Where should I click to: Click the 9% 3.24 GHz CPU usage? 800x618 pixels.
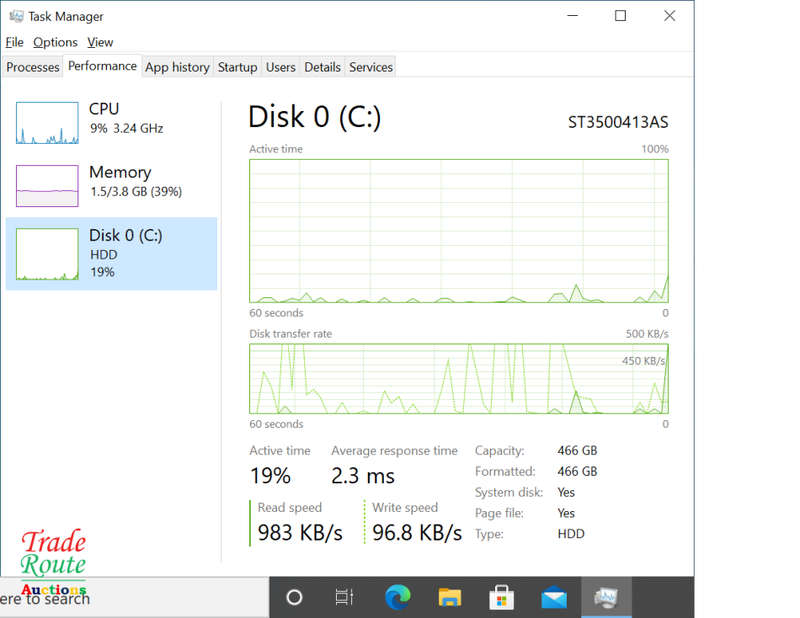(x=127, y=128)
